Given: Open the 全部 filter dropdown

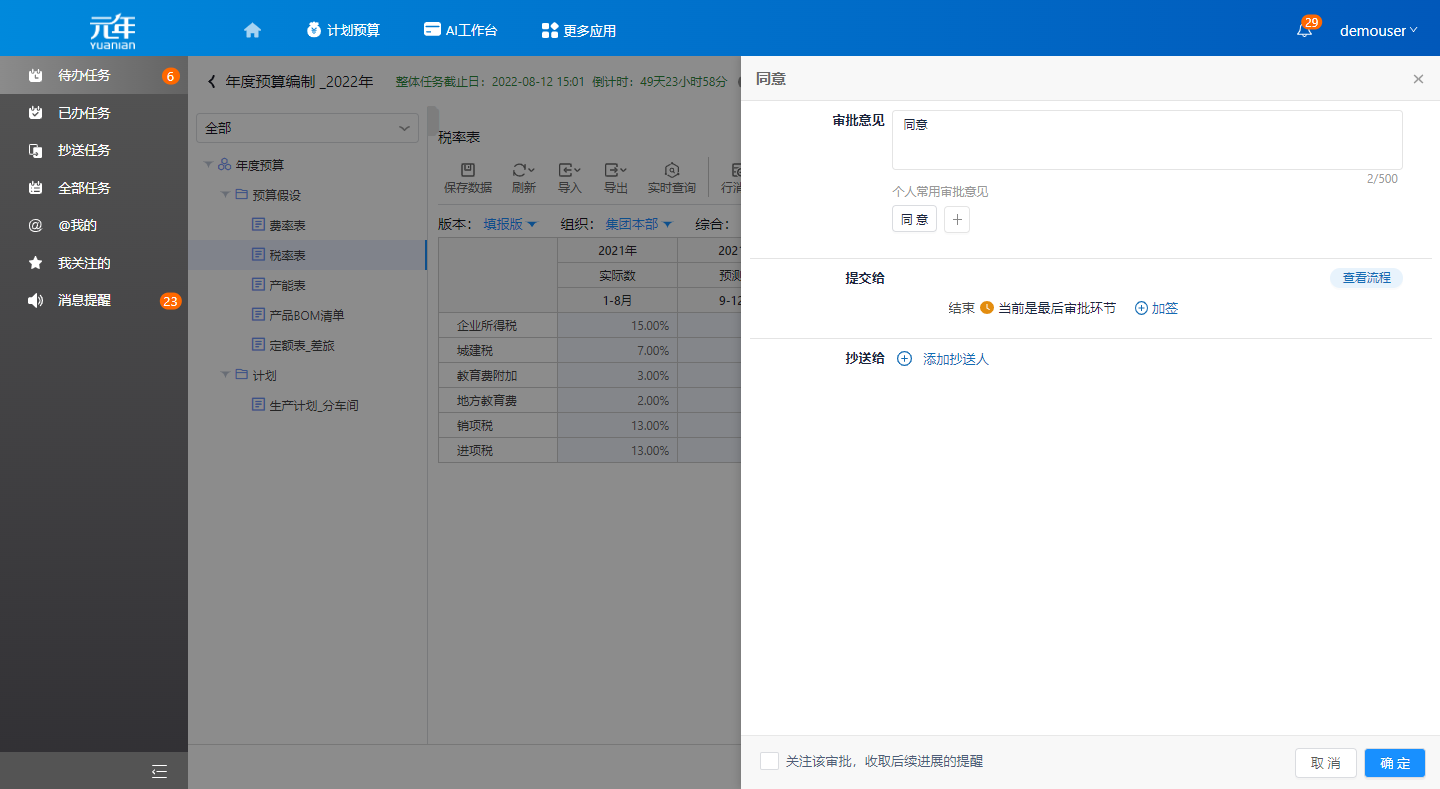Looking at the screenshot, I should pos(308,128).
